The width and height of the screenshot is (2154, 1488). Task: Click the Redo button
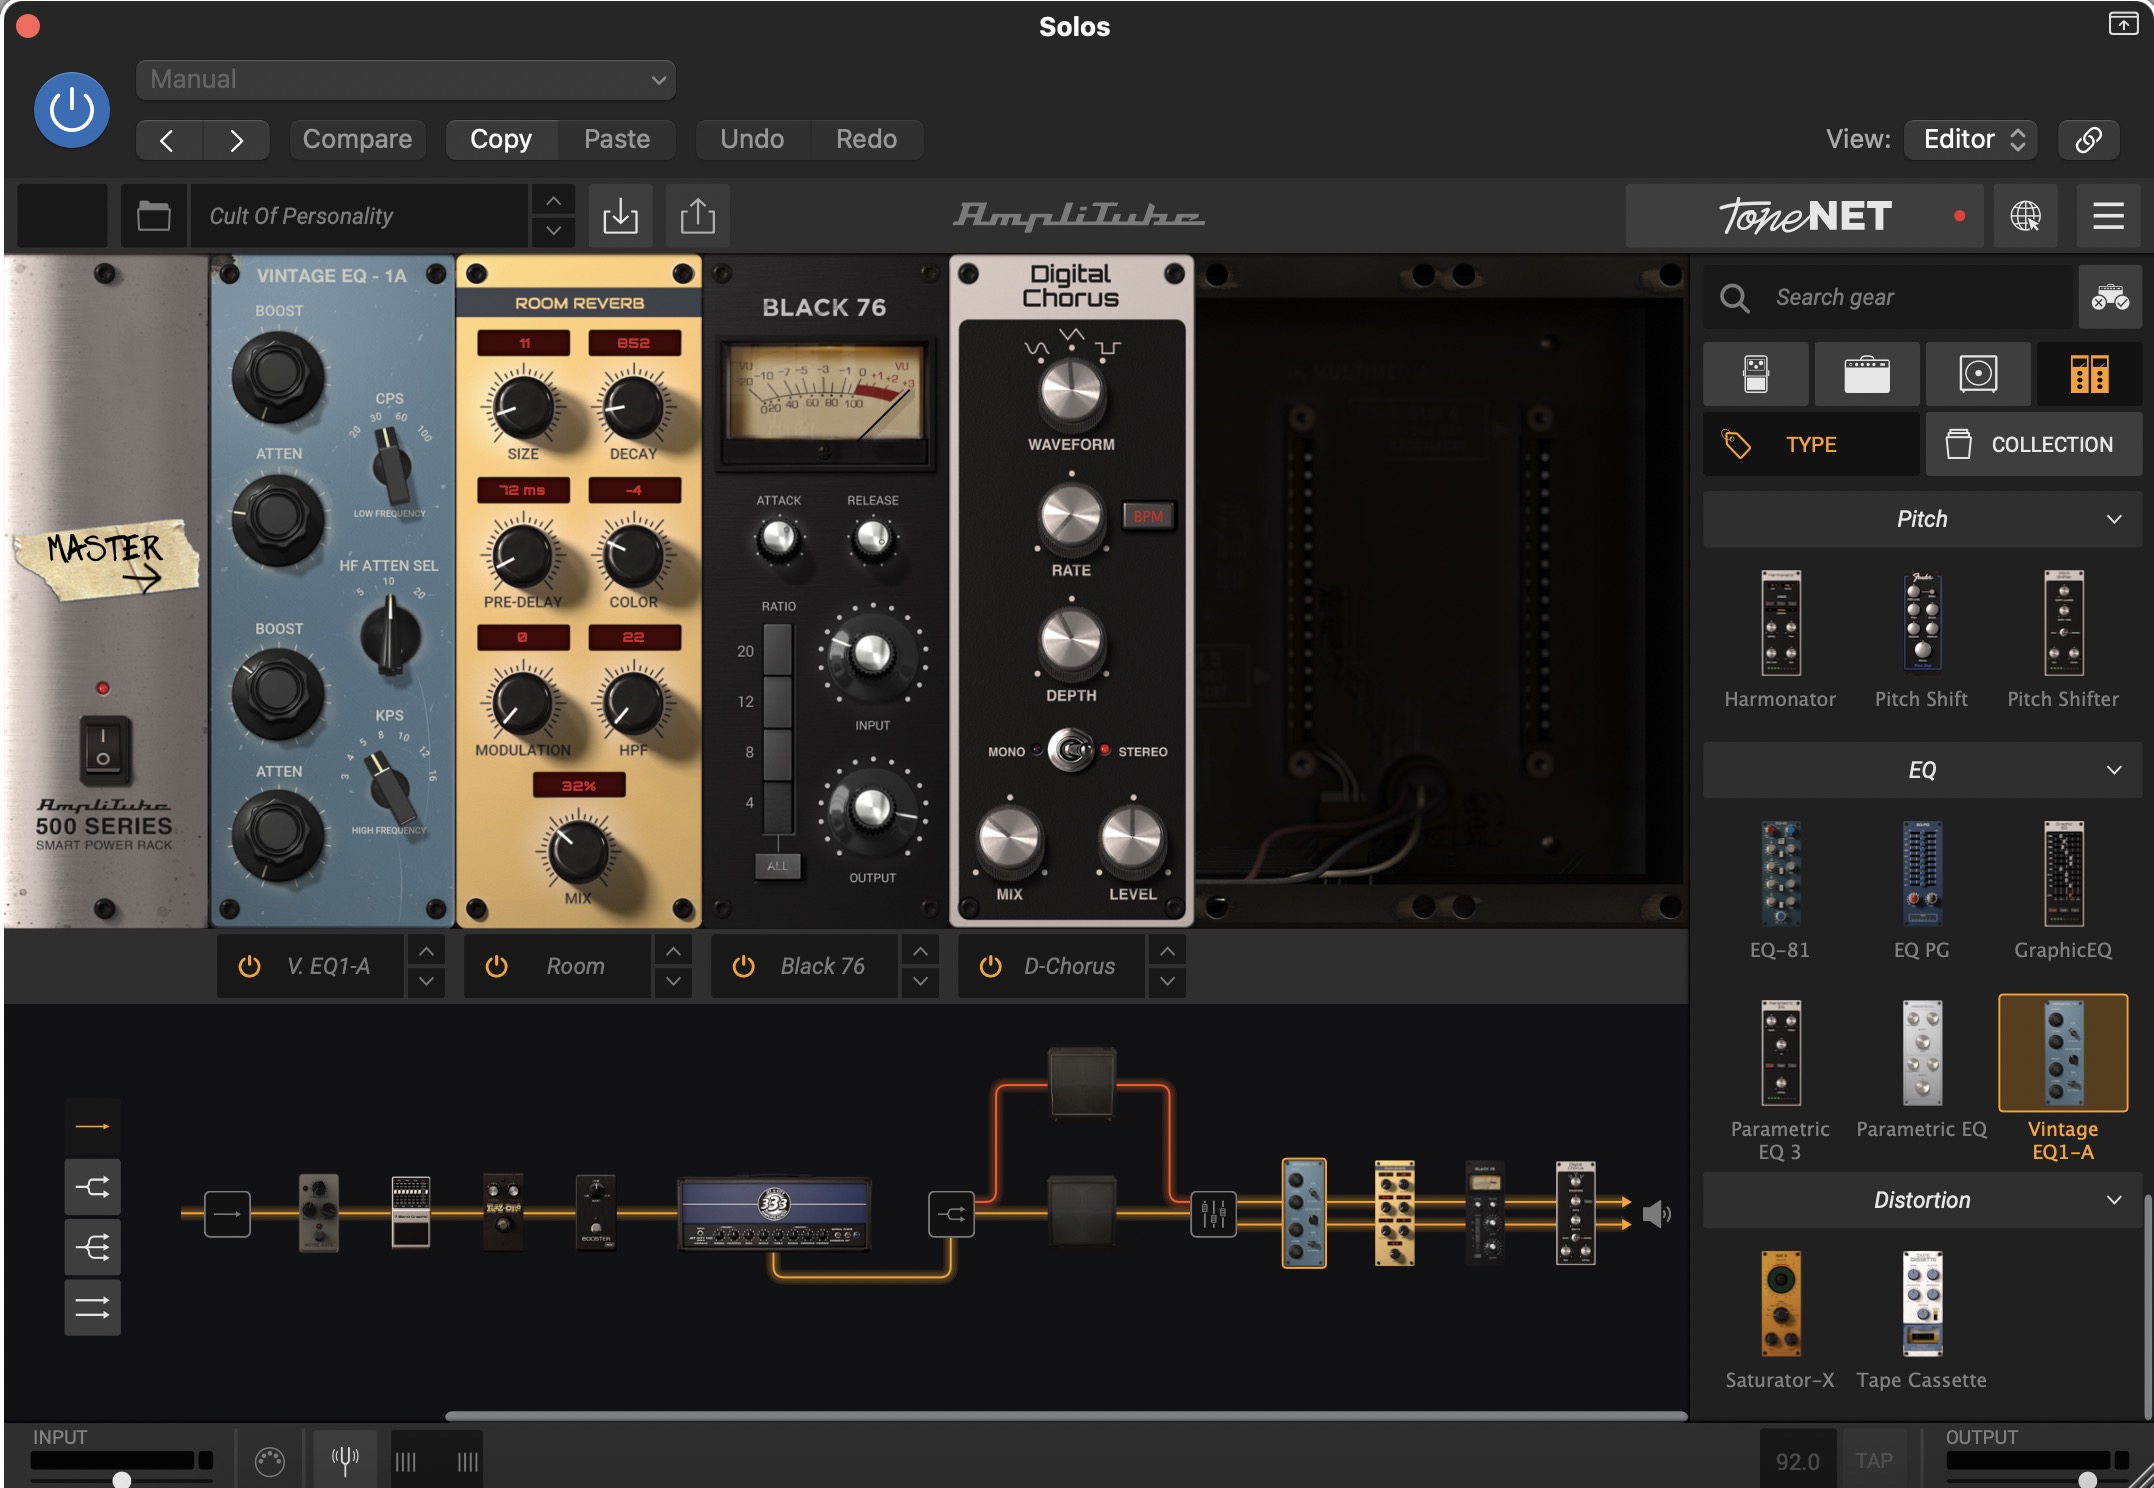pos(866,139)
